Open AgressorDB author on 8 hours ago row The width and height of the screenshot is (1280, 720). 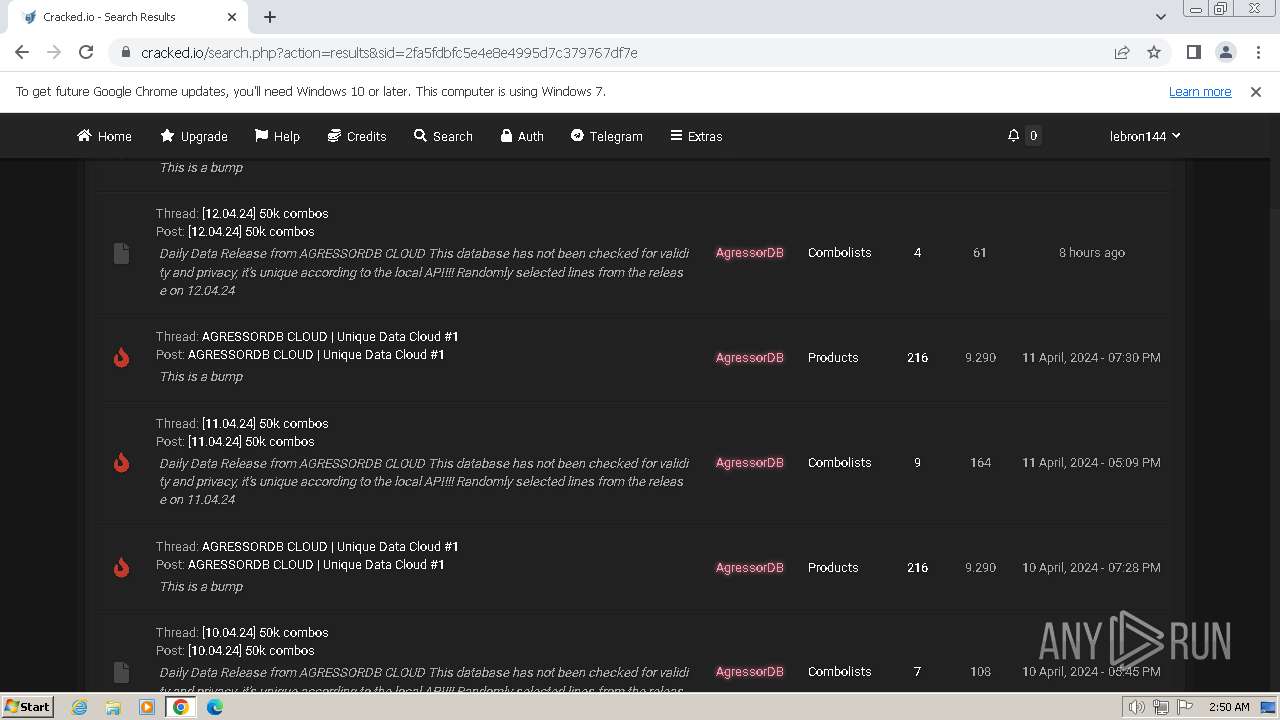pyautogui.click(x=749, y=253)
